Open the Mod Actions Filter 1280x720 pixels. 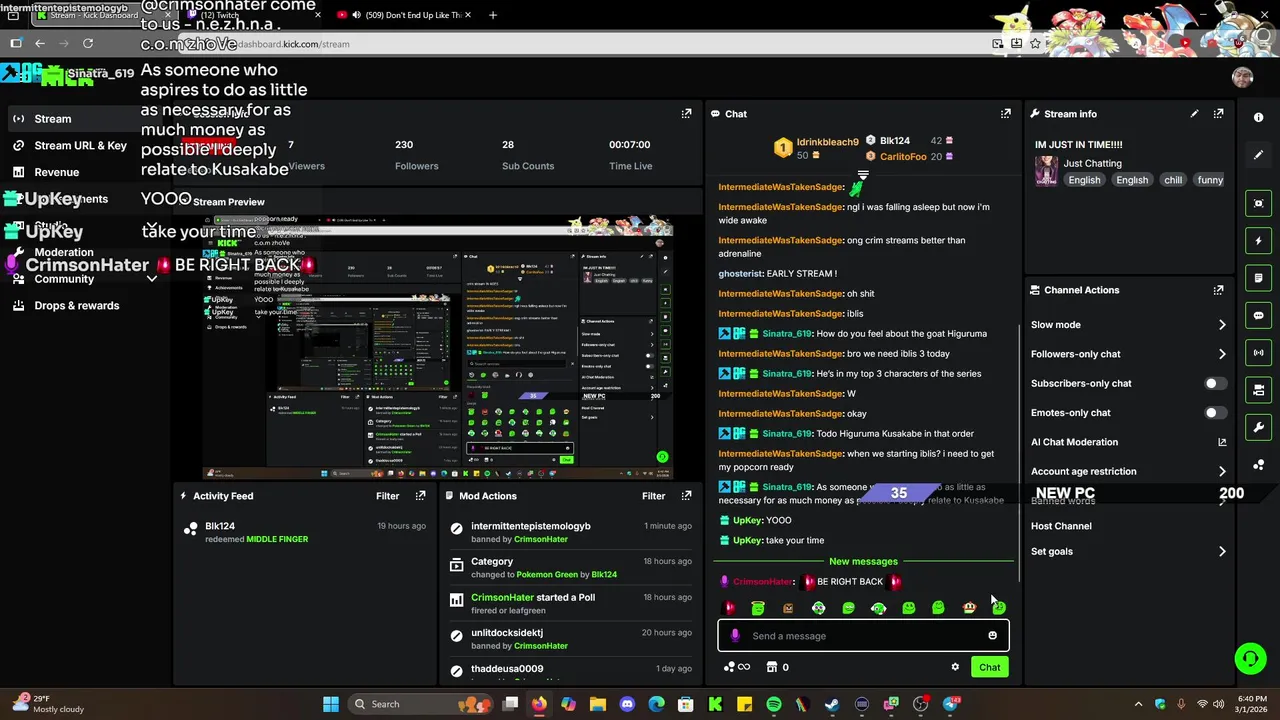[x=653, y=496]
